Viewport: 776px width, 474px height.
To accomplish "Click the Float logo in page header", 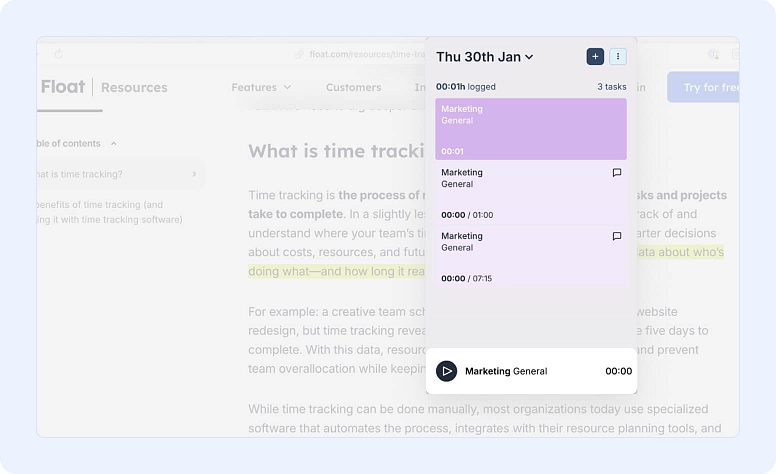I will (x=63, y=87).
